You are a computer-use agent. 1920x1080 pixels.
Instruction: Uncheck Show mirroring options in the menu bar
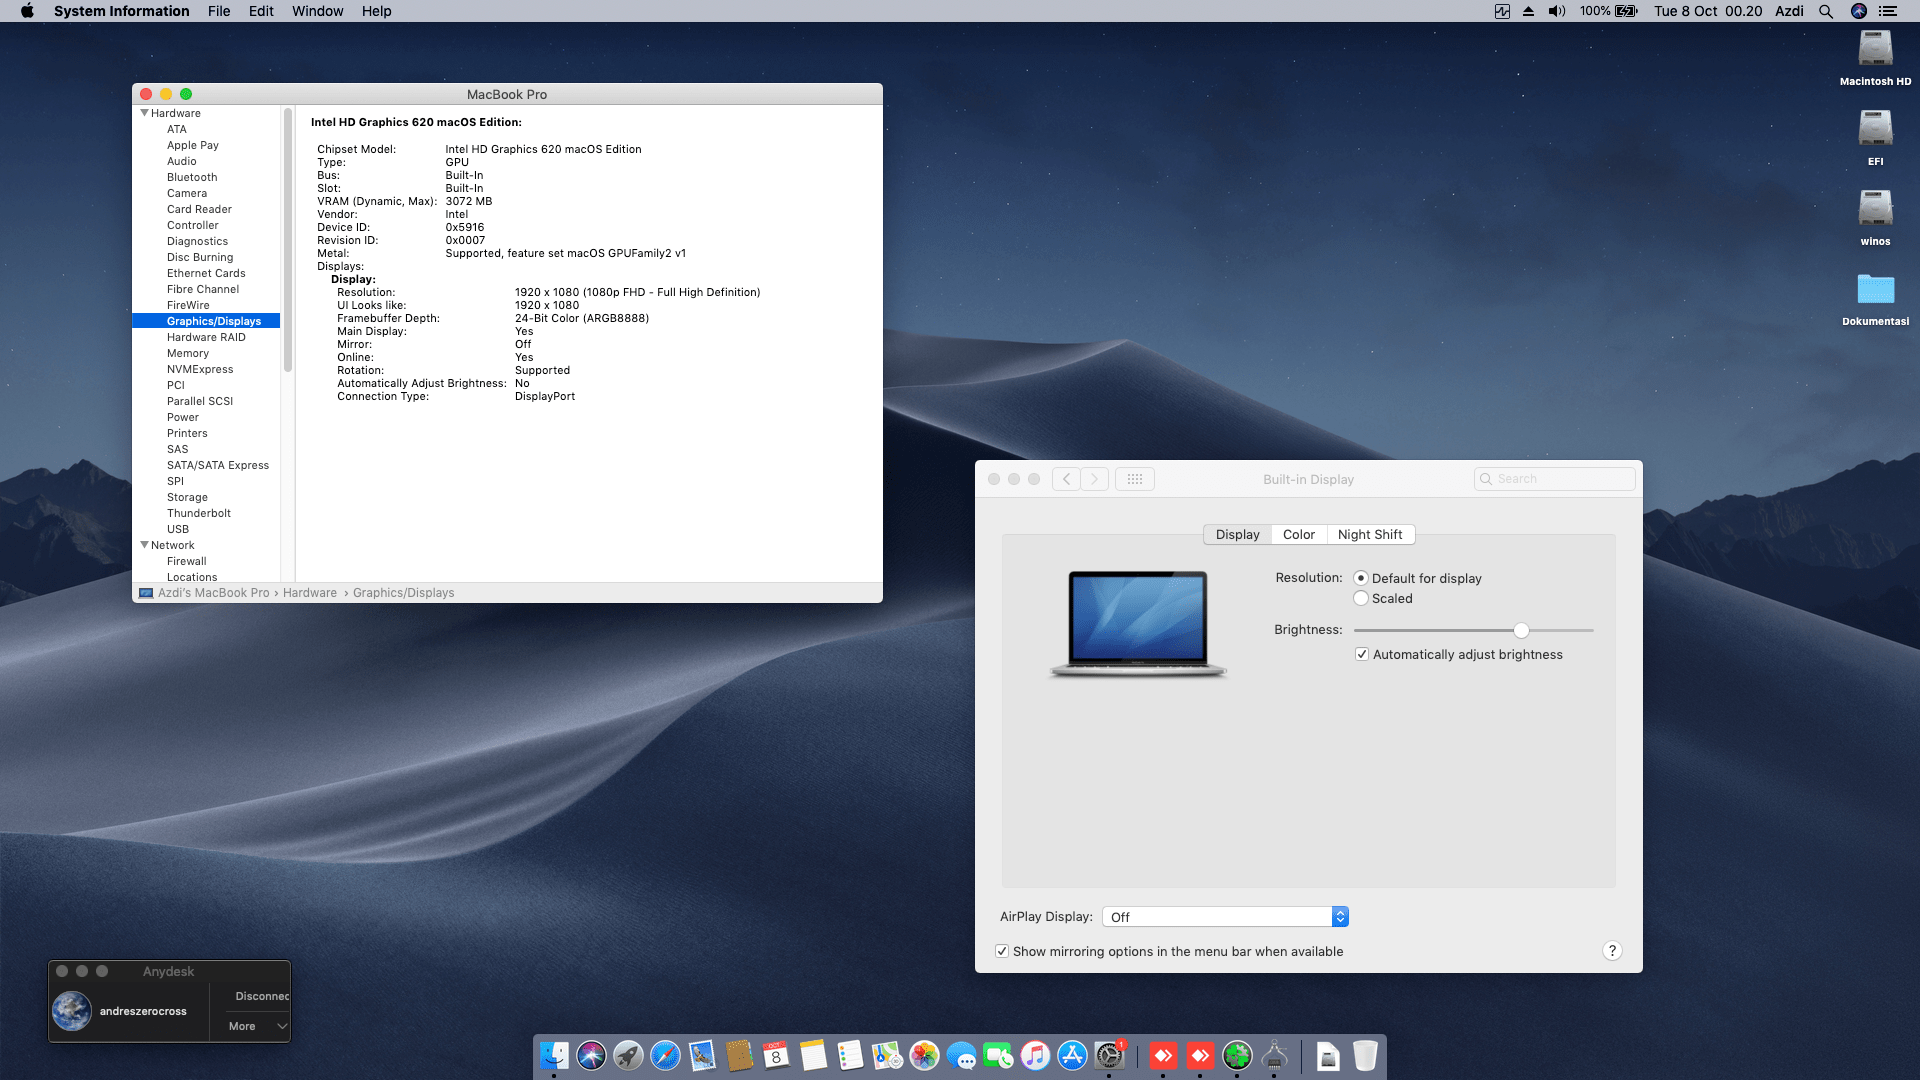click(1002, 951)
